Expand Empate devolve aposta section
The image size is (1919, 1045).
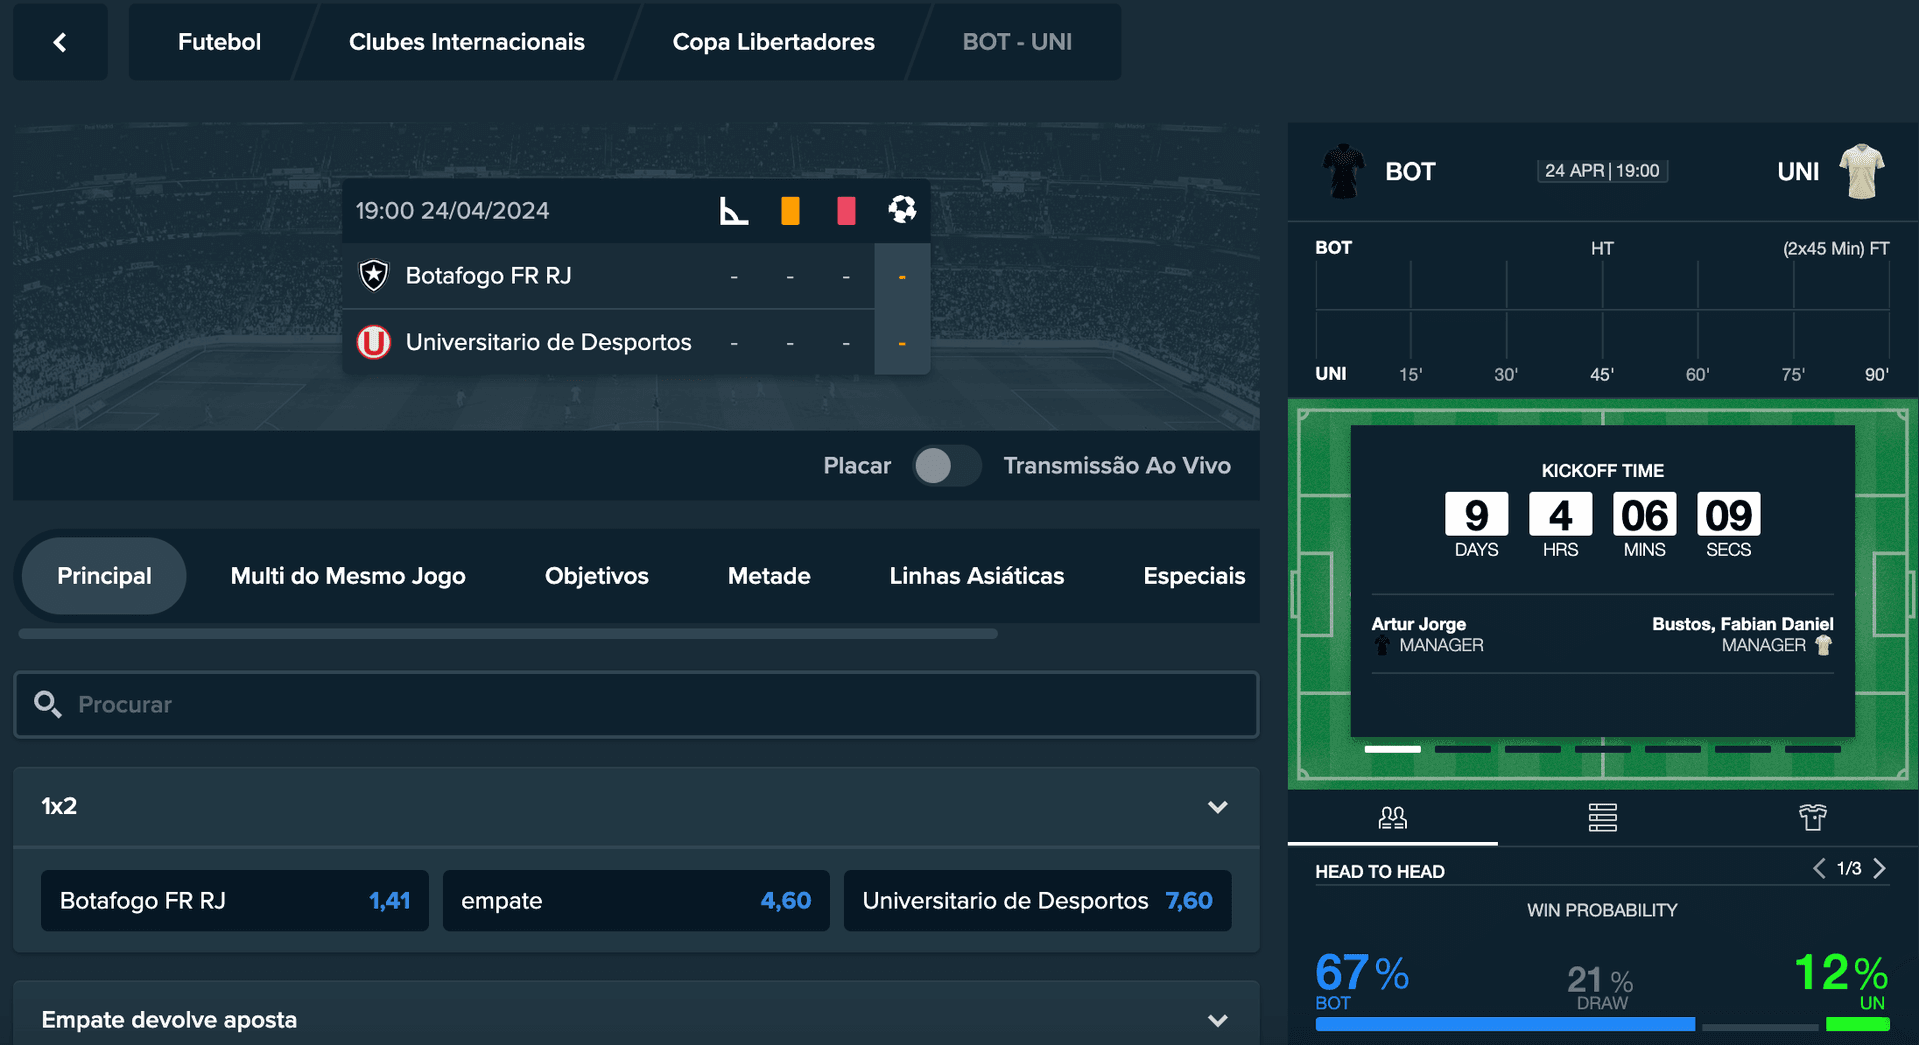pyautogui.click(x=1217, y=1021)
